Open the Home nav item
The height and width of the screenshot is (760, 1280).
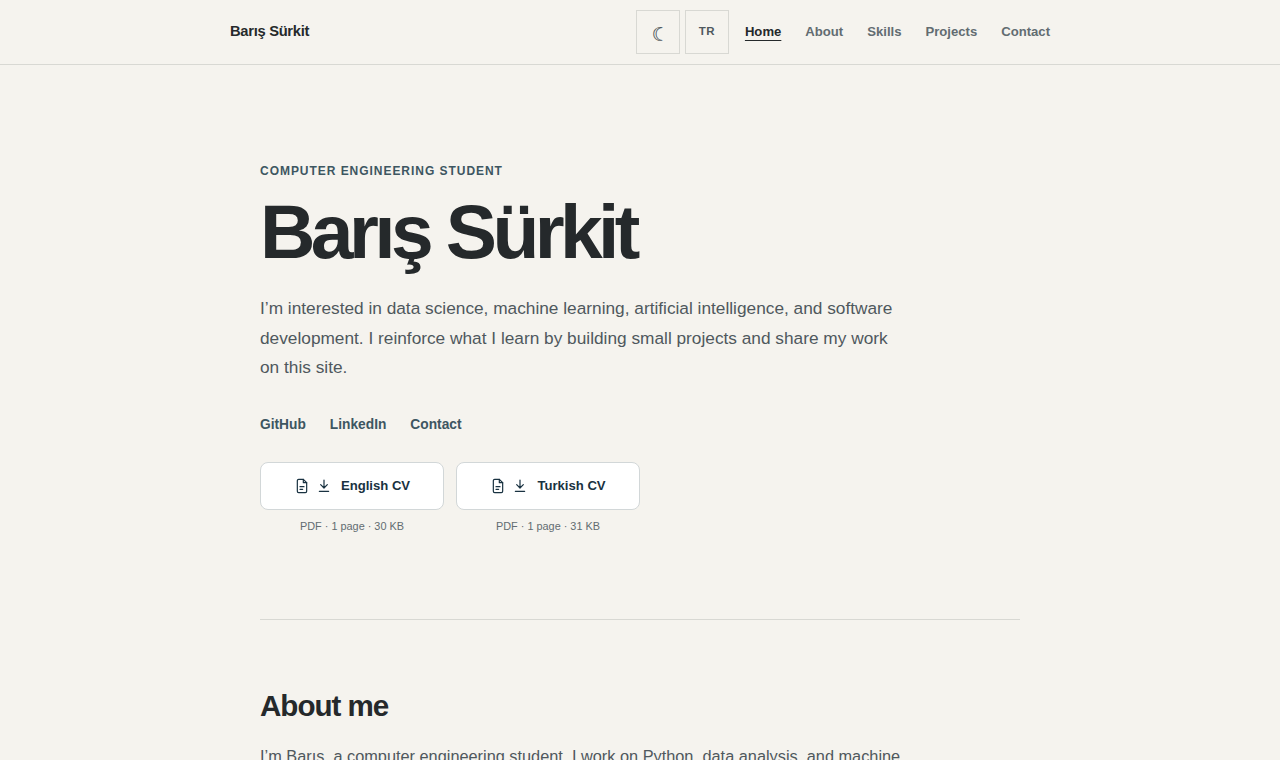coord(763,32)
